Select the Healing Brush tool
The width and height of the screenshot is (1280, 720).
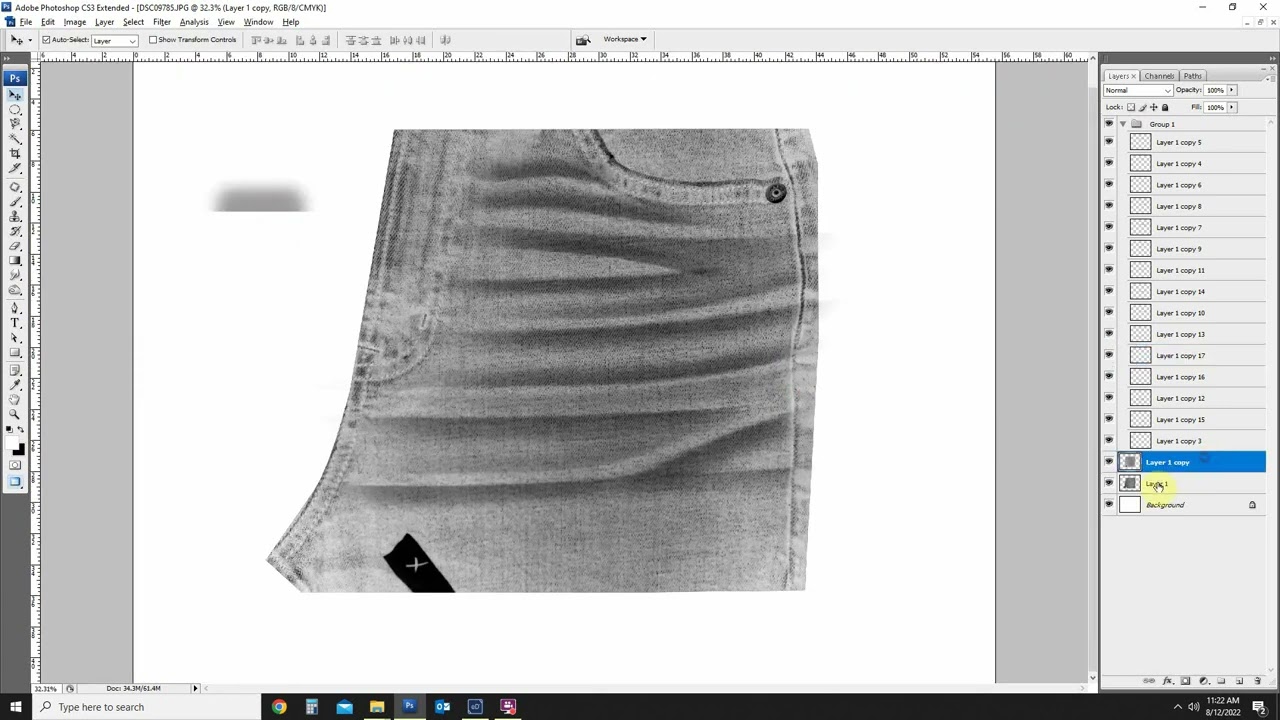click(x=15, y=186)
